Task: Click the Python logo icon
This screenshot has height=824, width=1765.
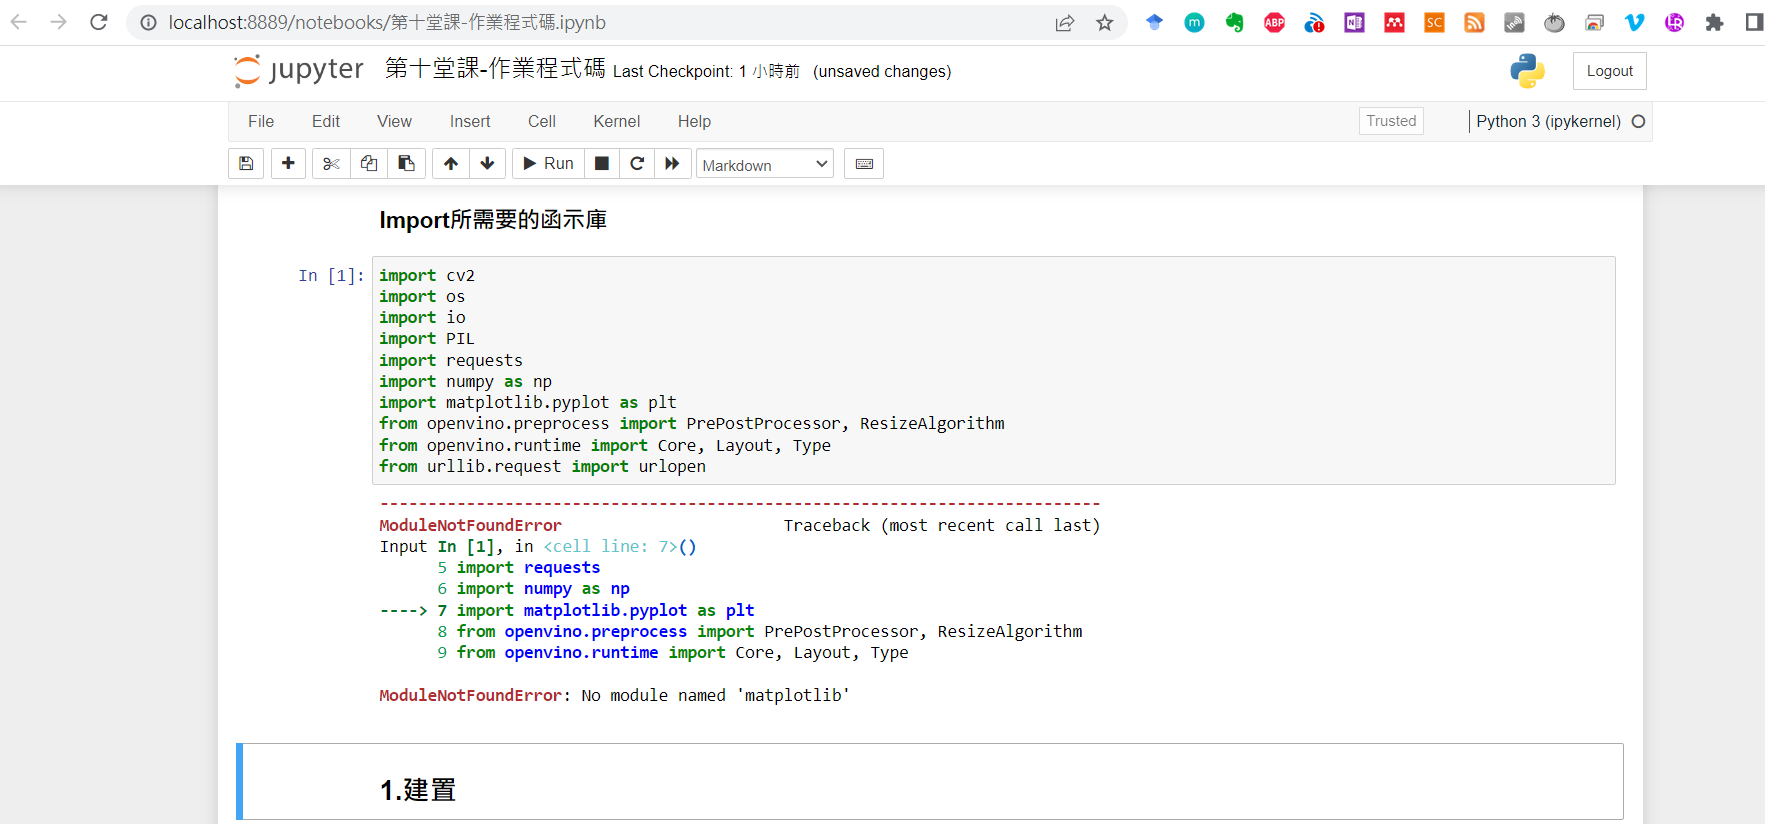Action: (1527, 71)
